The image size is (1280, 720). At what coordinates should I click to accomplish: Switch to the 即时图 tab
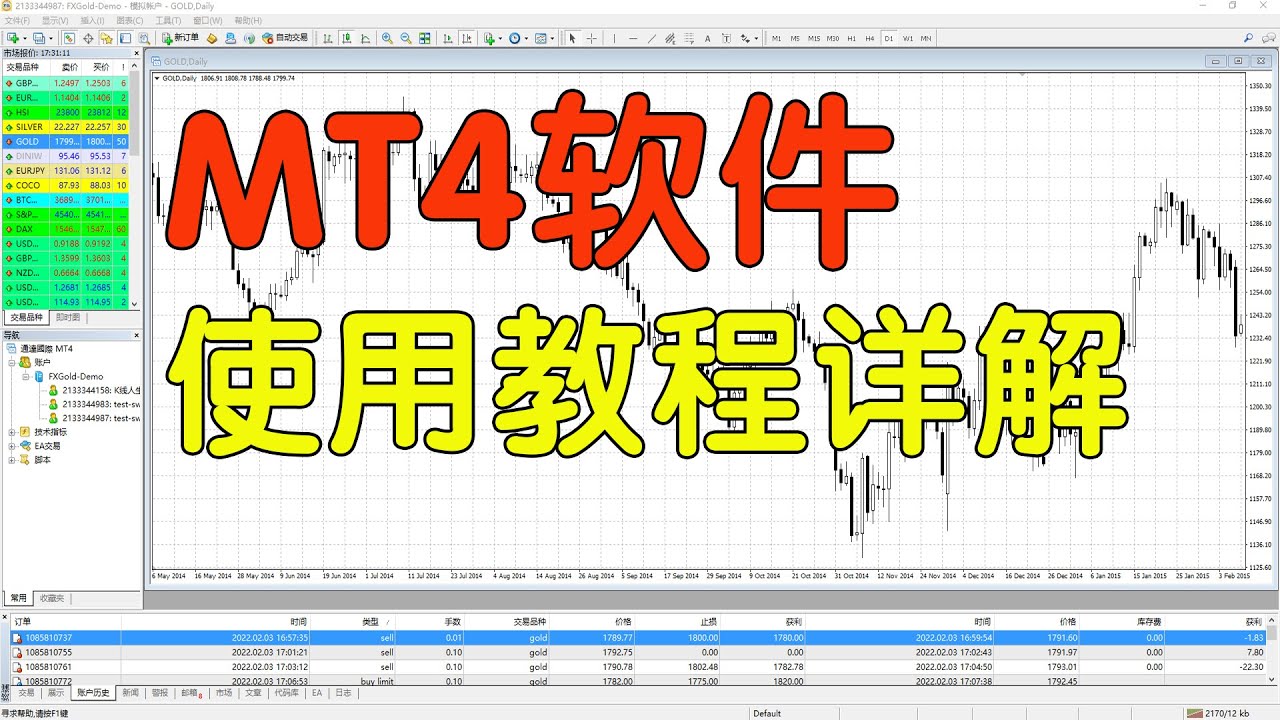[x=68, y=317]
